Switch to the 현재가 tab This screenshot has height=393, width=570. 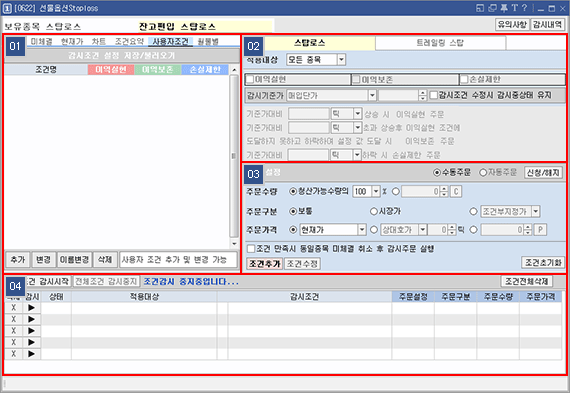pos(72,41)
